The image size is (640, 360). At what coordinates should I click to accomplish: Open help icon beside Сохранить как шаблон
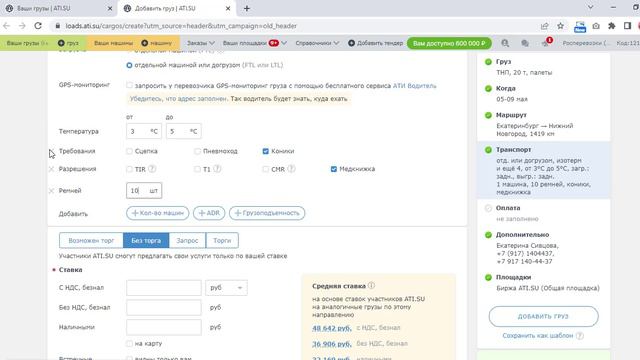(x=580, y=336)
